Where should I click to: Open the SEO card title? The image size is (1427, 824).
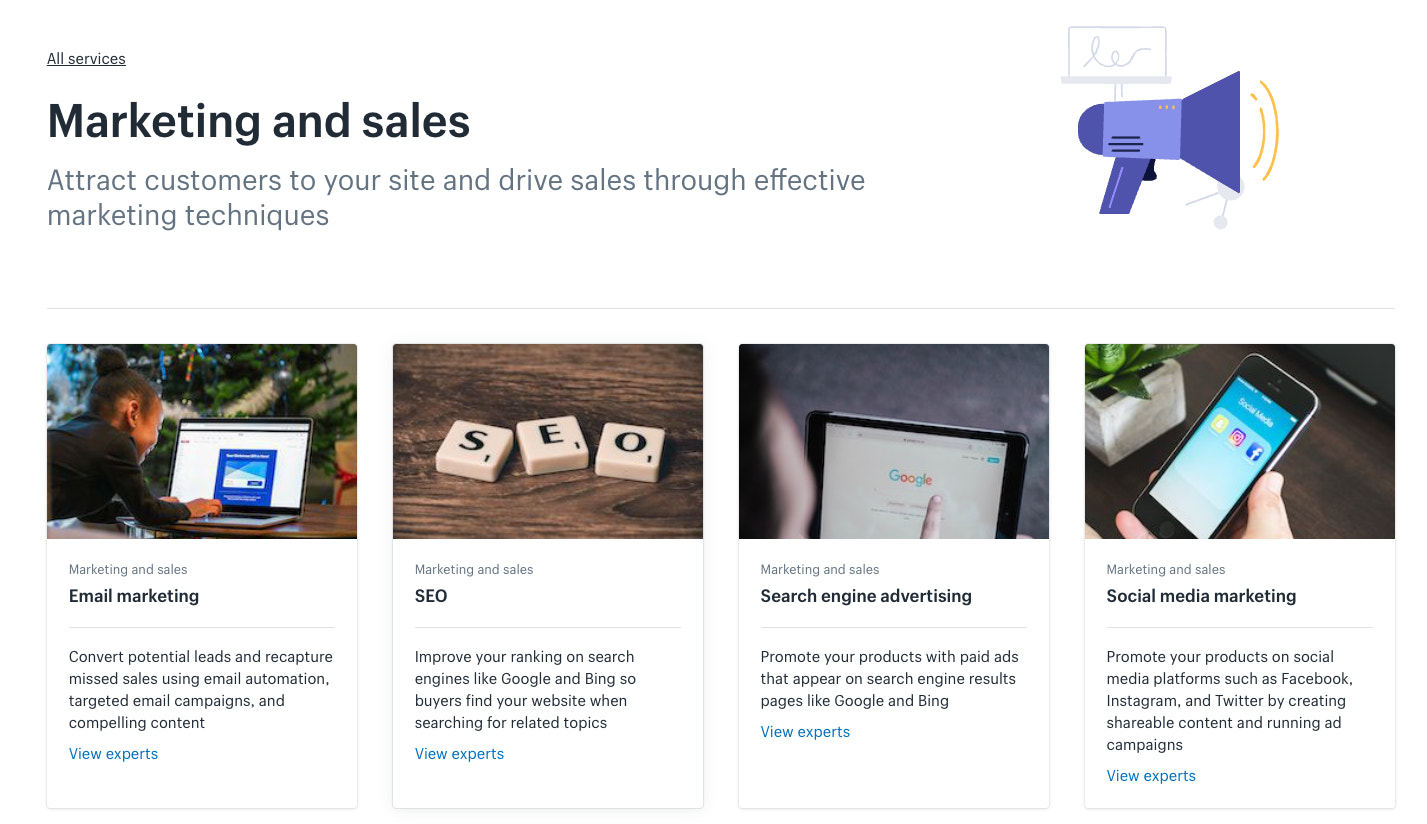431,596
